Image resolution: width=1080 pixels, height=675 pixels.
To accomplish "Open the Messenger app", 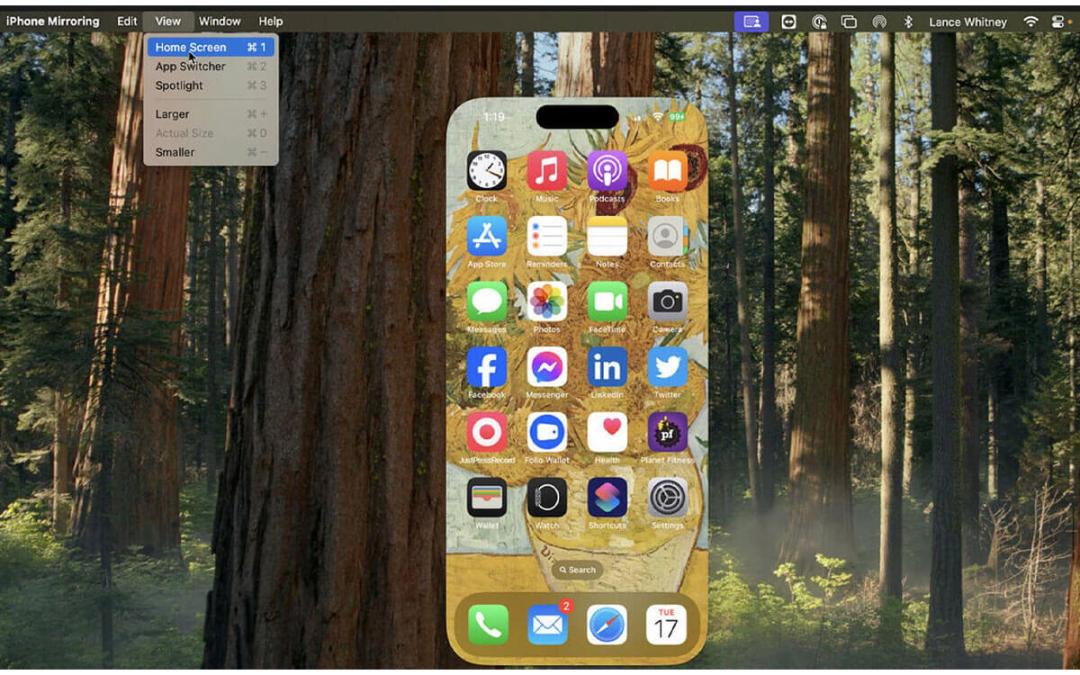I will coord(547,366).
